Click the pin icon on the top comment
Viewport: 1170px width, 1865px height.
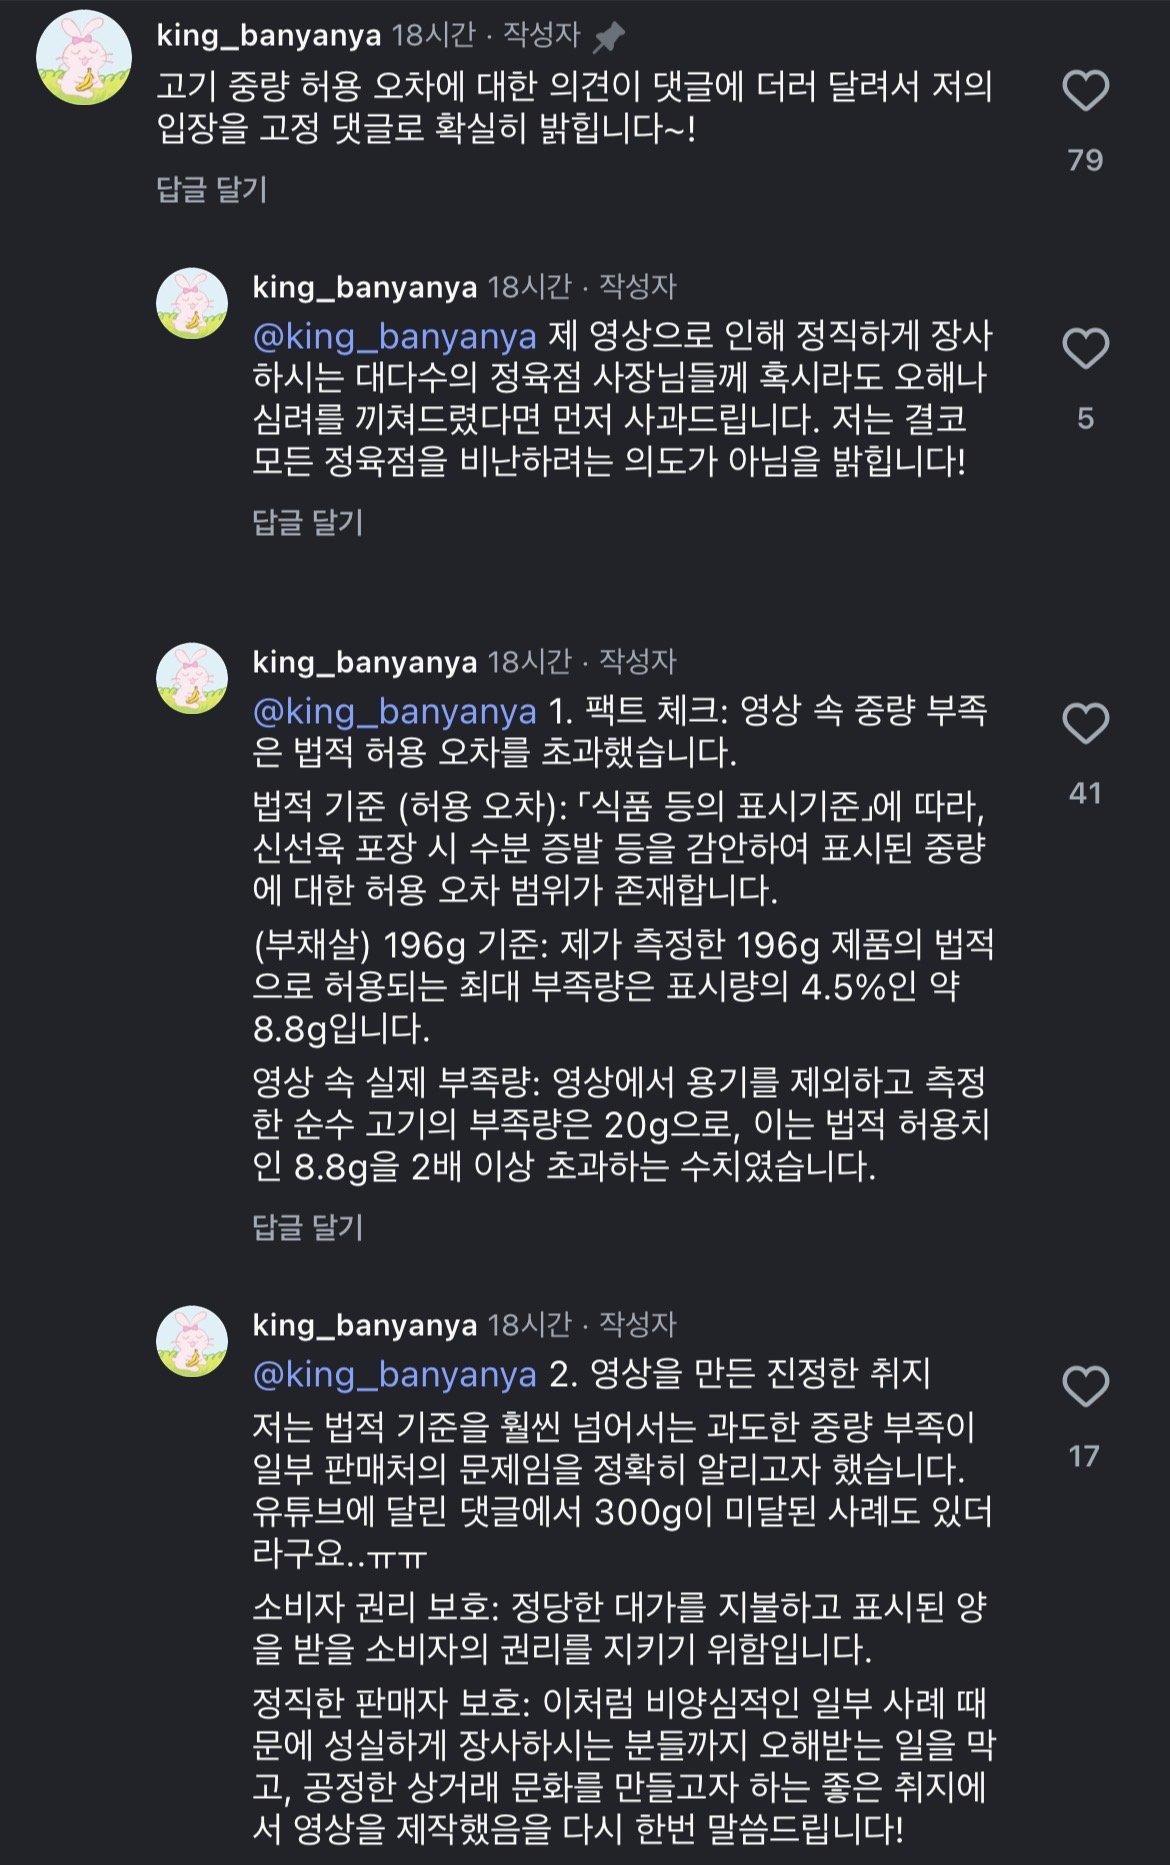[608, 38]
